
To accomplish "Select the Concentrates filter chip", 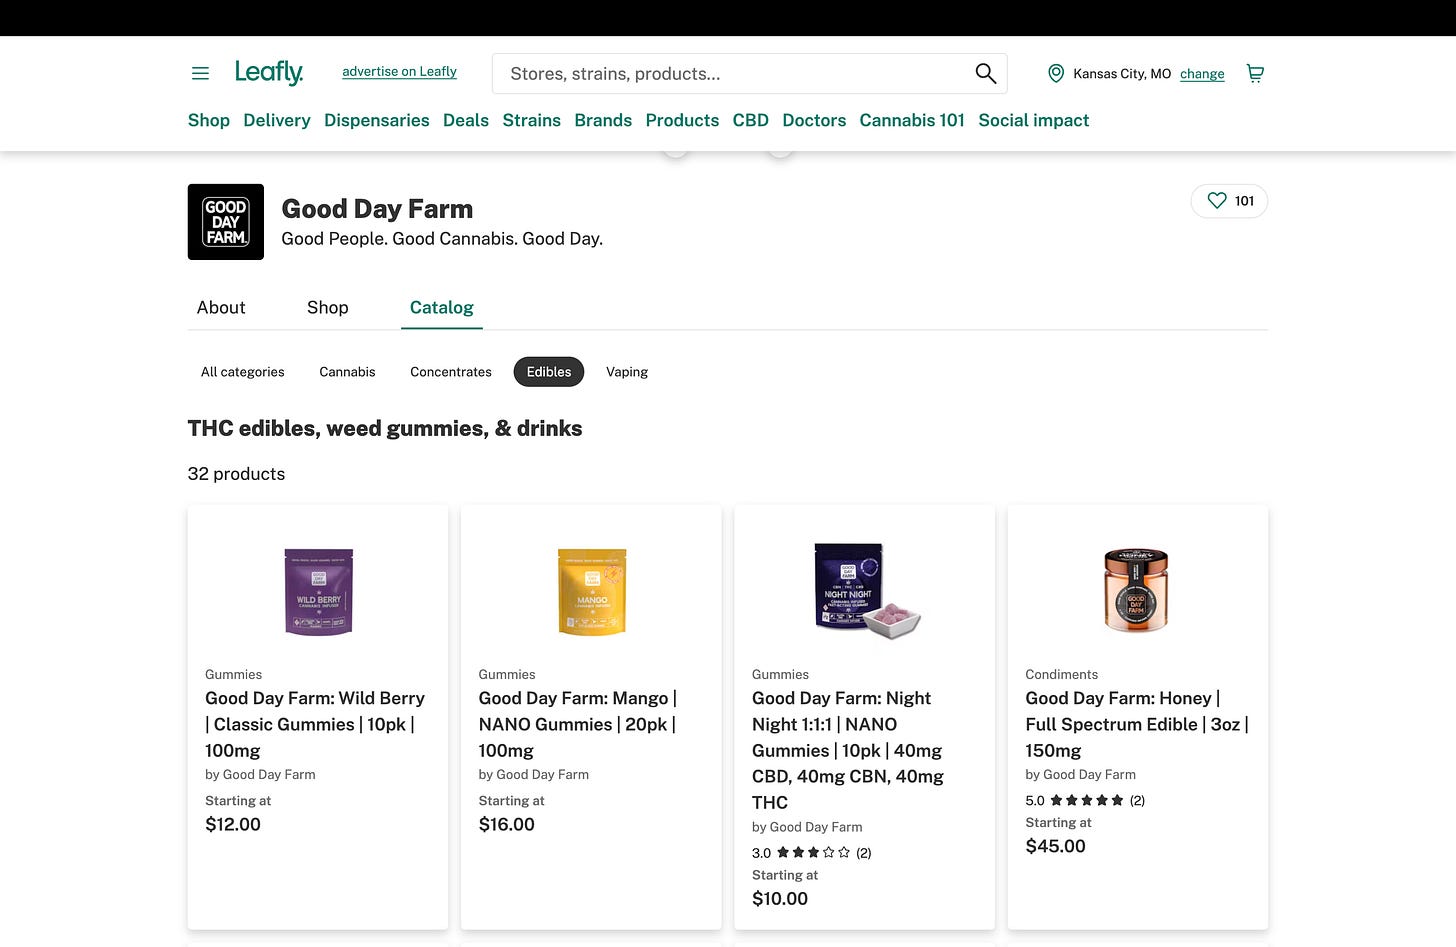I will click(451, 372).
